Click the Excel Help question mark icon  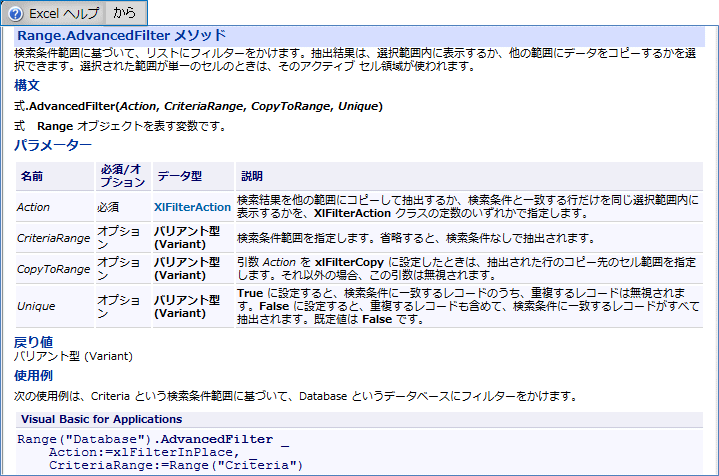(x=15, y=14)
